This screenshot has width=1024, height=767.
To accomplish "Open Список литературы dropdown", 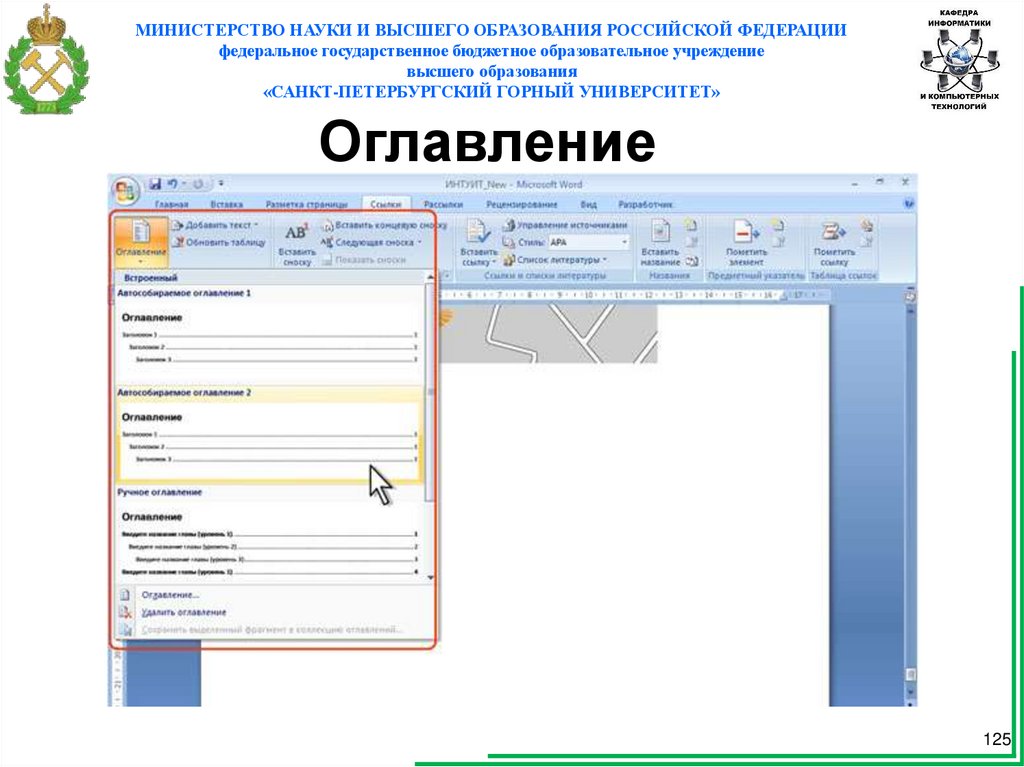I will click(554, 260).
